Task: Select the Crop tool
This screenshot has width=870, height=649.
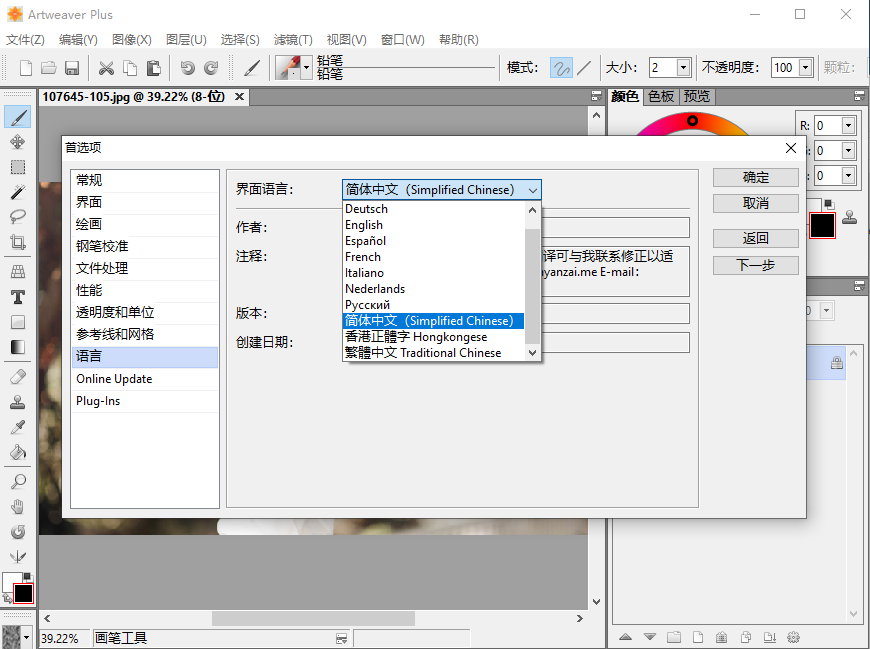Action: [x=17, y=242]
